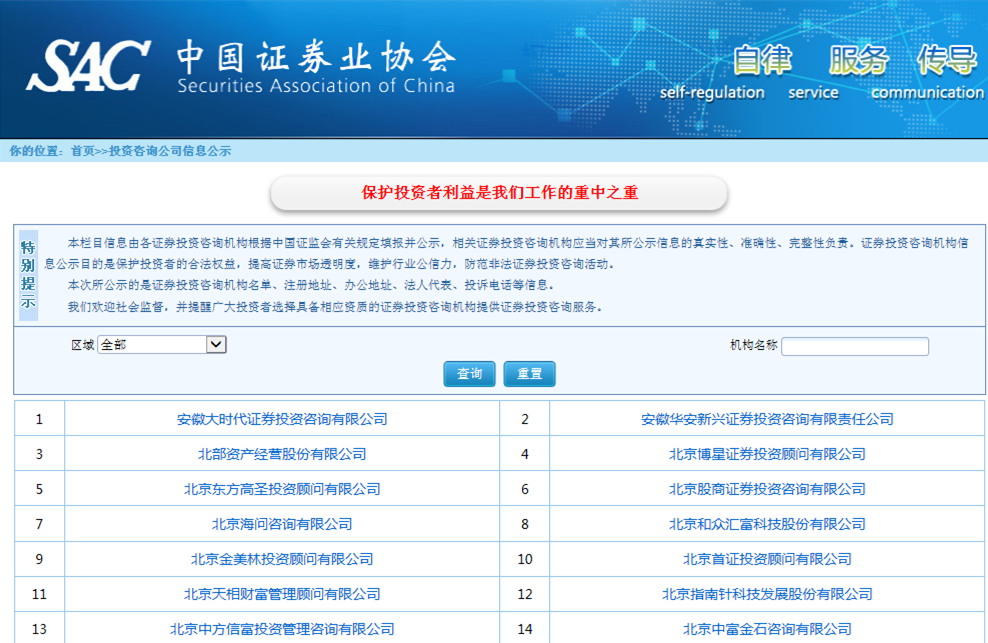Open 北京天相财富管理顾问有限公司 link
This screenshot has width=988, height=643.
point(282,594)
